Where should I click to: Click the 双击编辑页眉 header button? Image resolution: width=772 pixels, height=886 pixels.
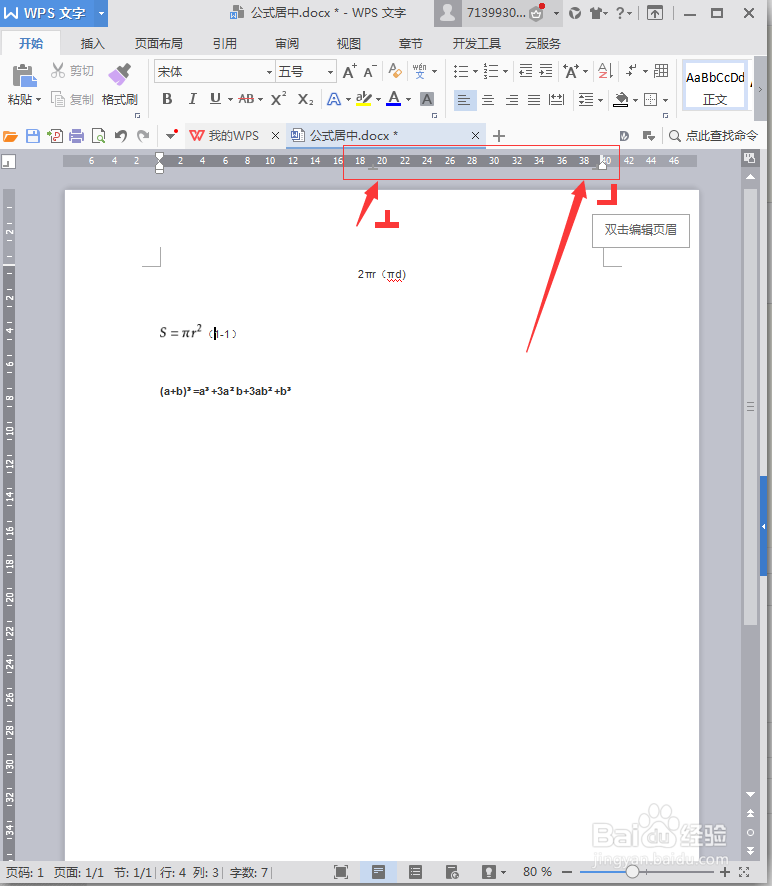[641, 230]
